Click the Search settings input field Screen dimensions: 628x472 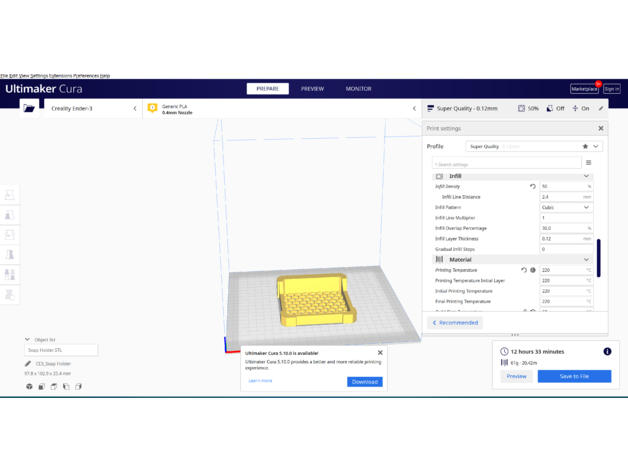[506, 163]
